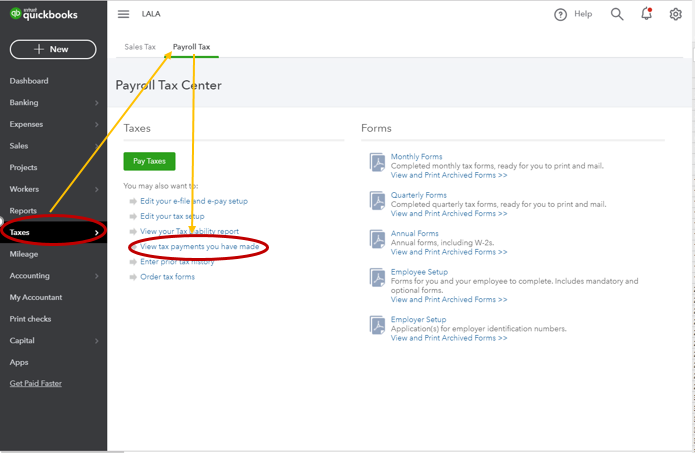Open the Get Paid Faster link
This screenshot has width=696, height=454.
(36, 383)
